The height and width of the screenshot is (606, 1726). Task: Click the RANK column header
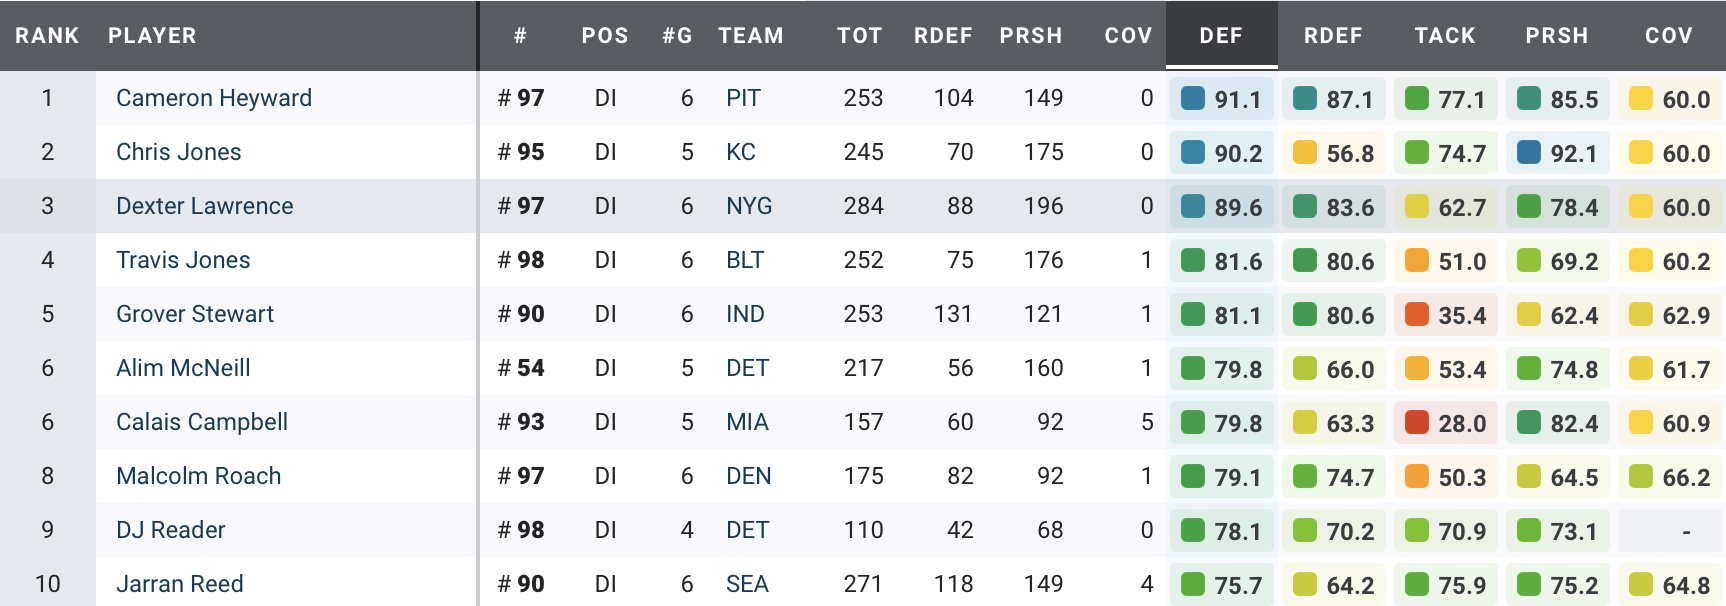coord(47,36)
